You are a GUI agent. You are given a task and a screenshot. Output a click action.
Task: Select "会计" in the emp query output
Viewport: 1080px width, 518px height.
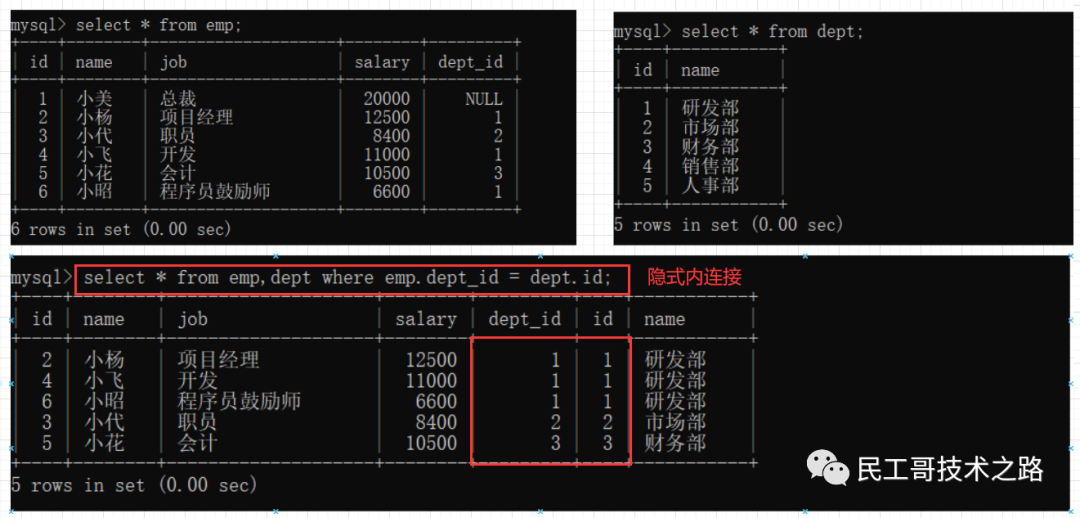[178, 173]
